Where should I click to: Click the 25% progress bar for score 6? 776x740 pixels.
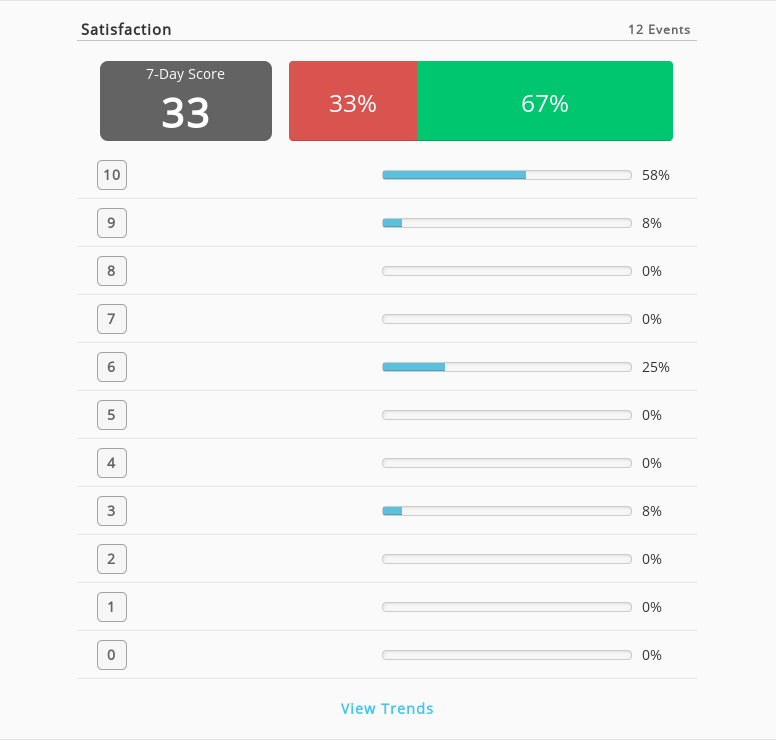[x=507, y=367]
